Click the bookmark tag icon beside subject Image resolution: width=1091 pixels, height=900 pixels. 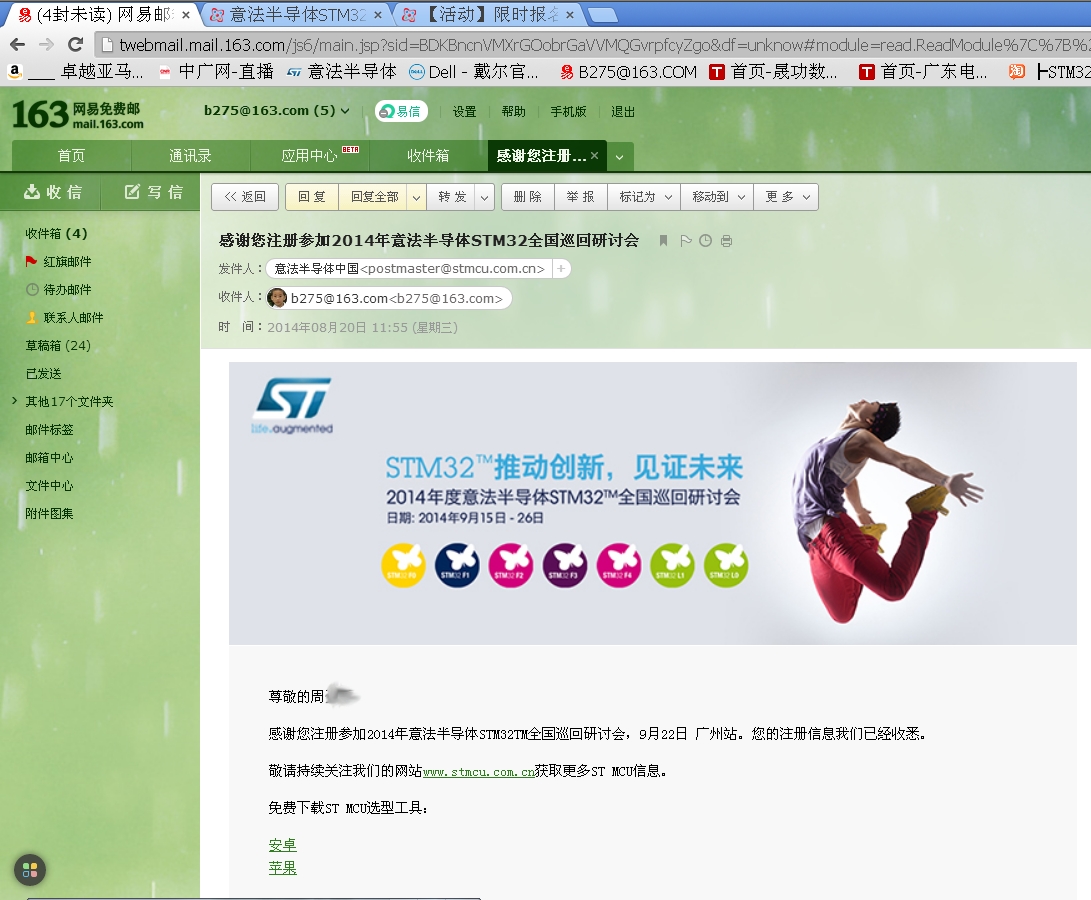[x=663, y=241]
